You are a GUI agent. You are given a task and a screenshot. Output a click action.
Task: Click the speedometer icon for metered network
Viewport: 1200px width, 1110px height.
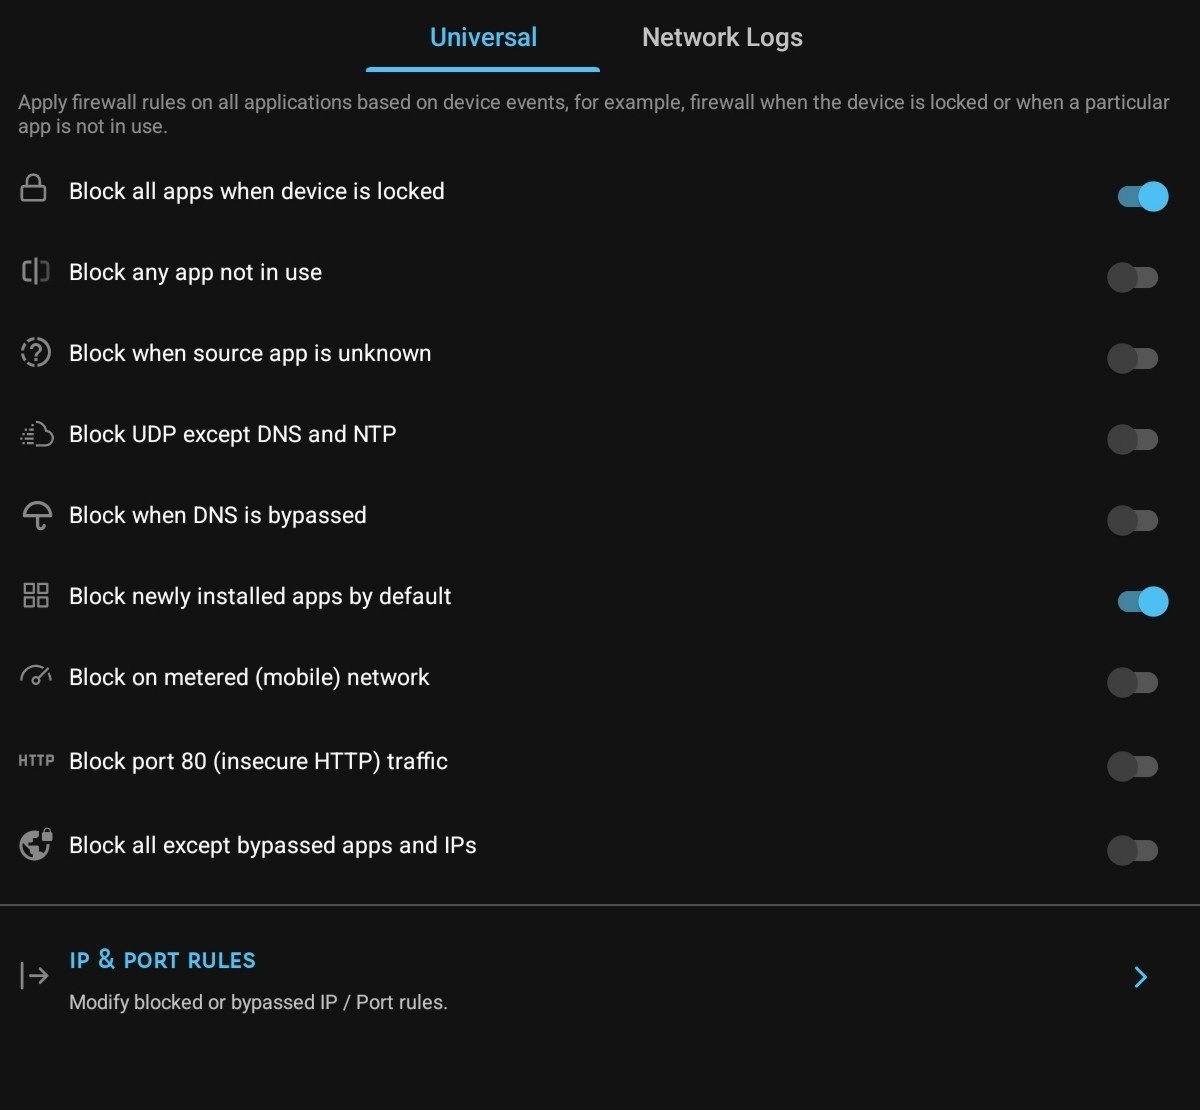(x=36, y=676)
